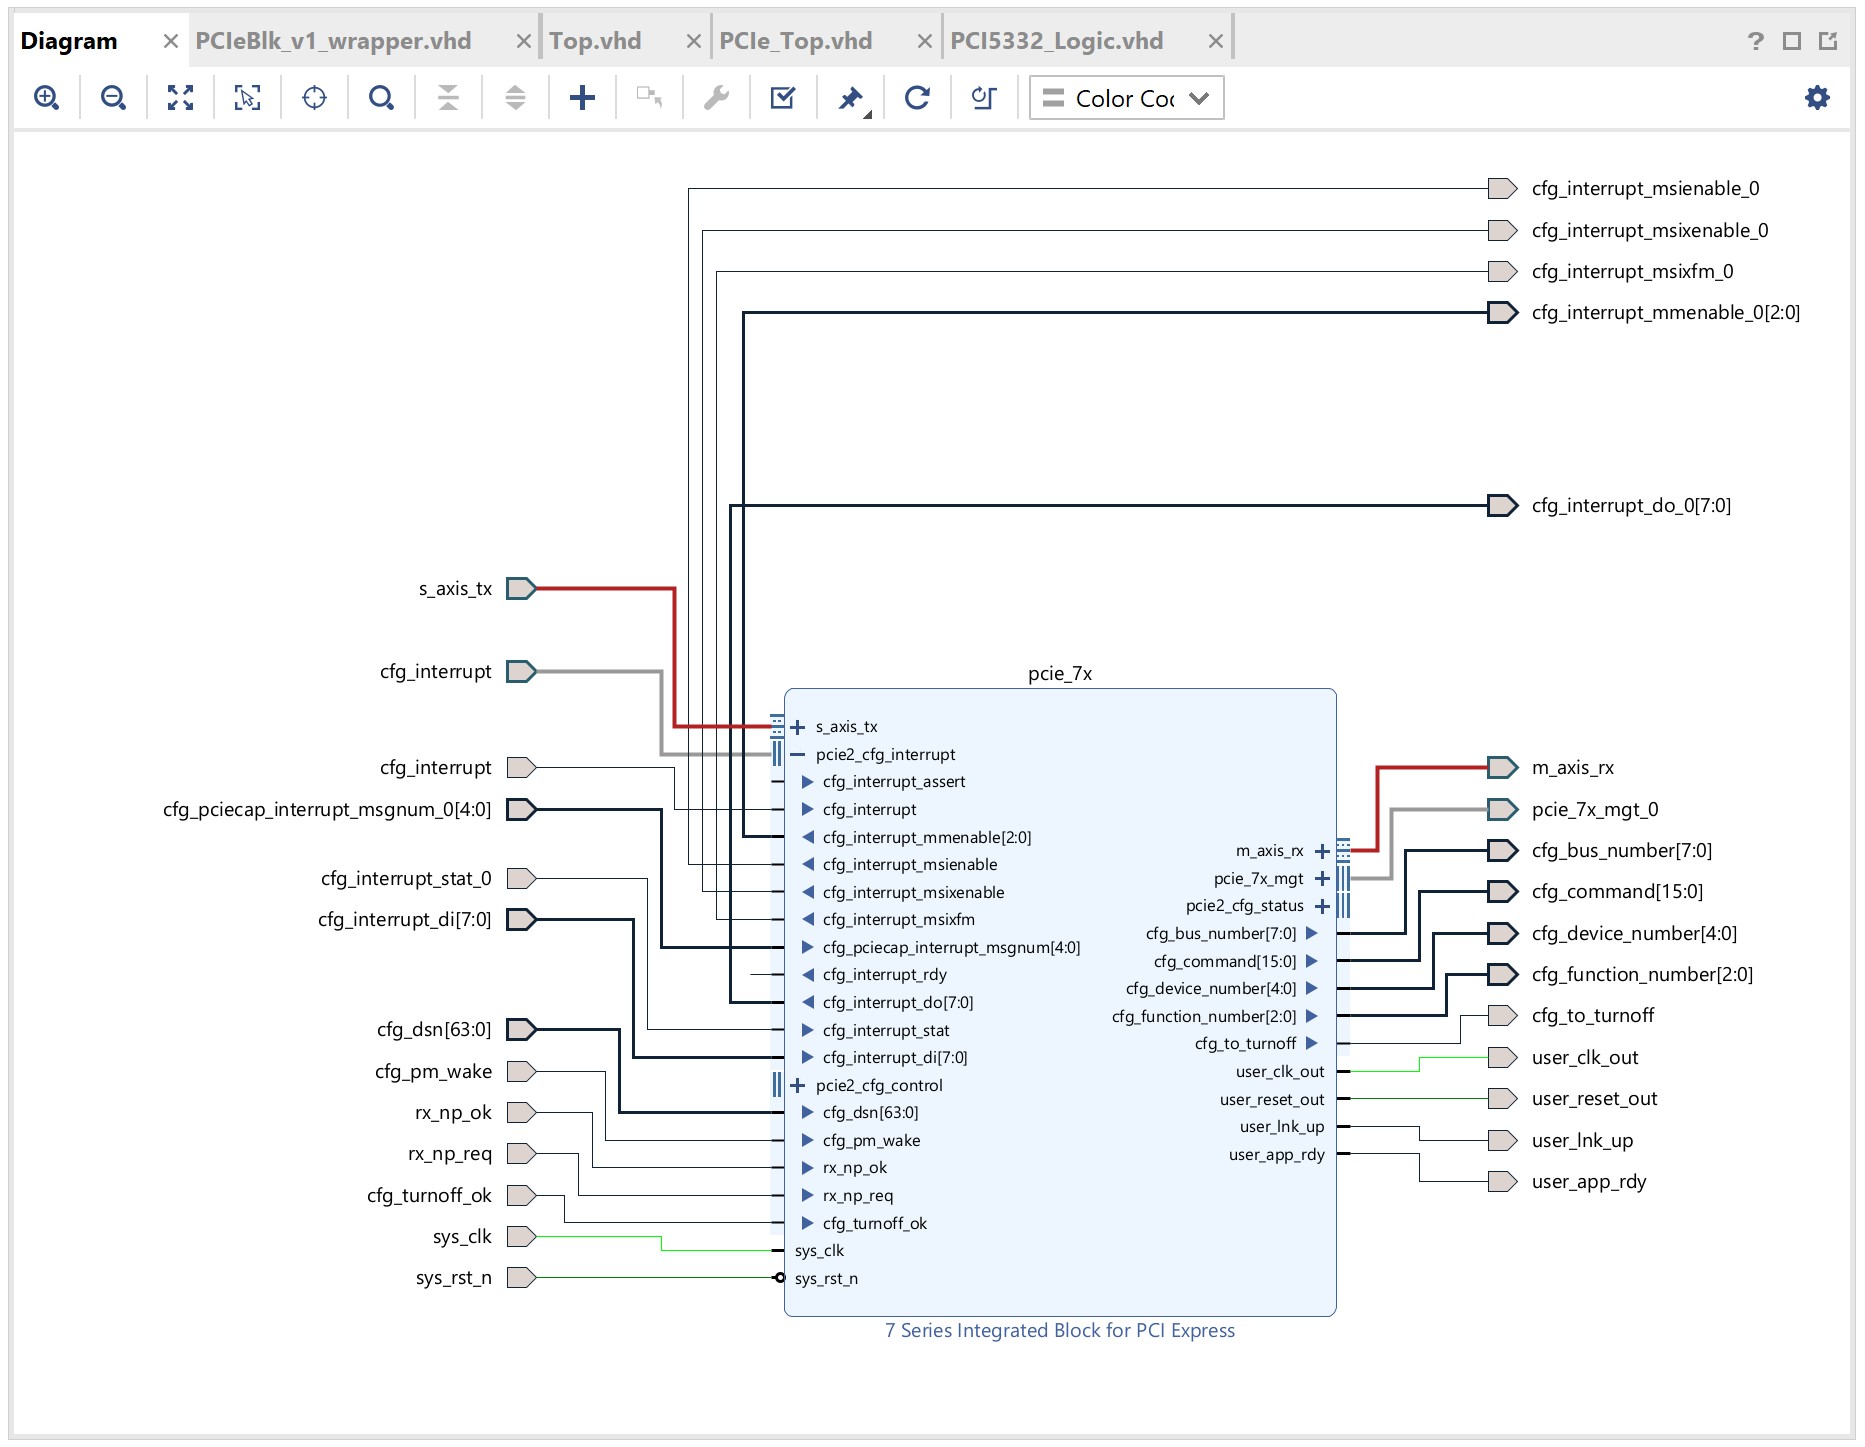Viewport: 1865px width, 1447px height.
Task: Click the pcie_7x block title
Action: pos(1060,674)
